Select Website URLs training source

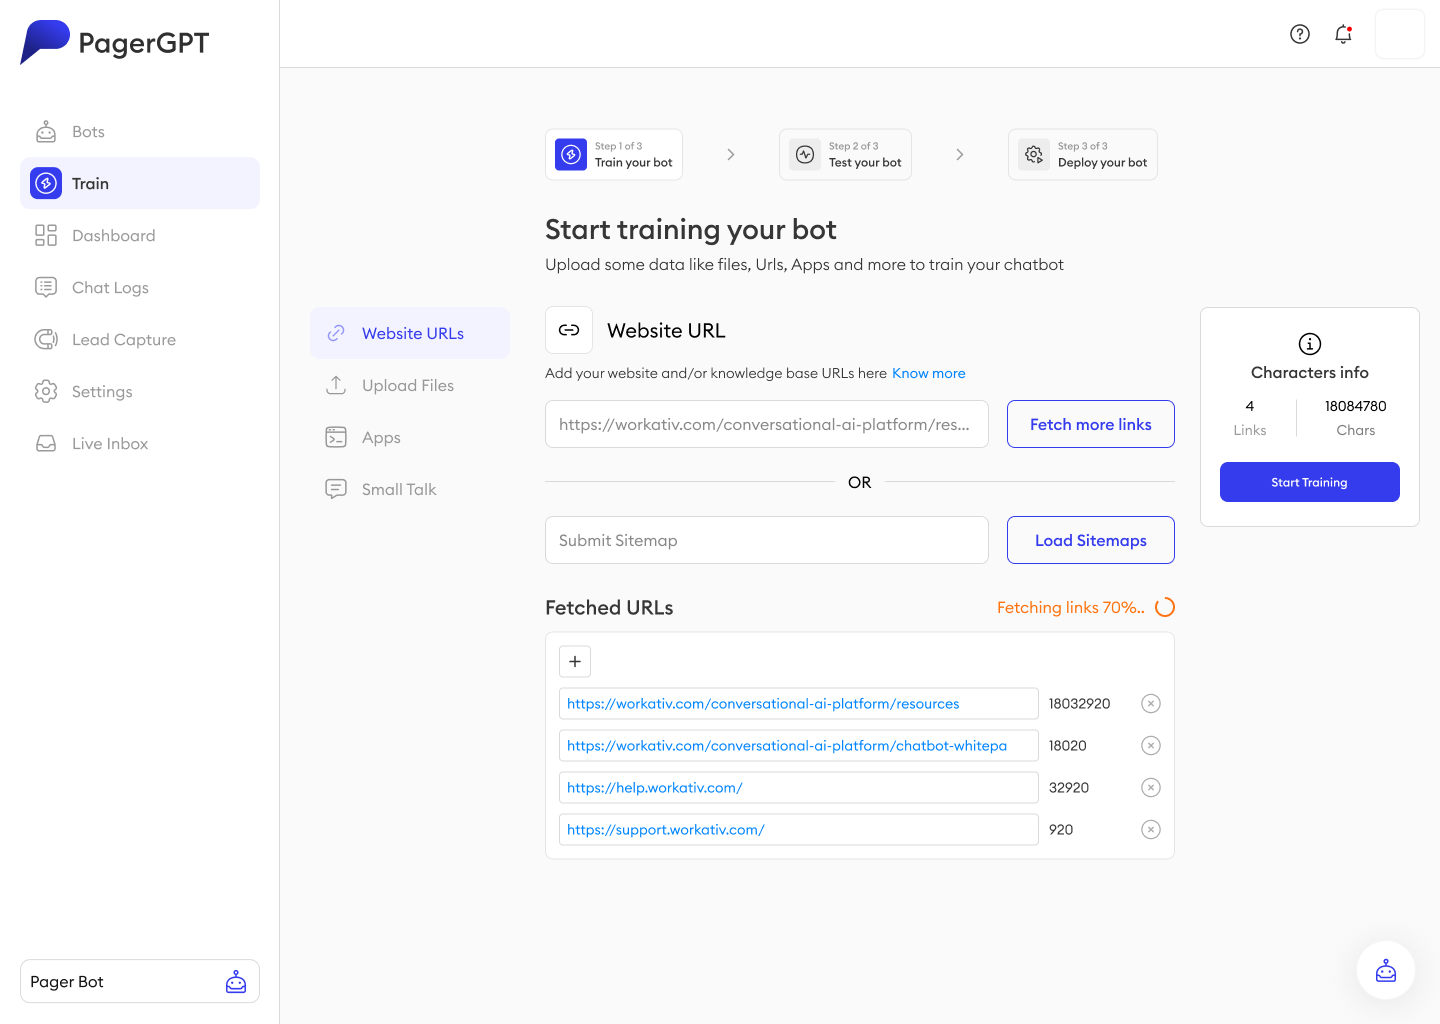410,333
